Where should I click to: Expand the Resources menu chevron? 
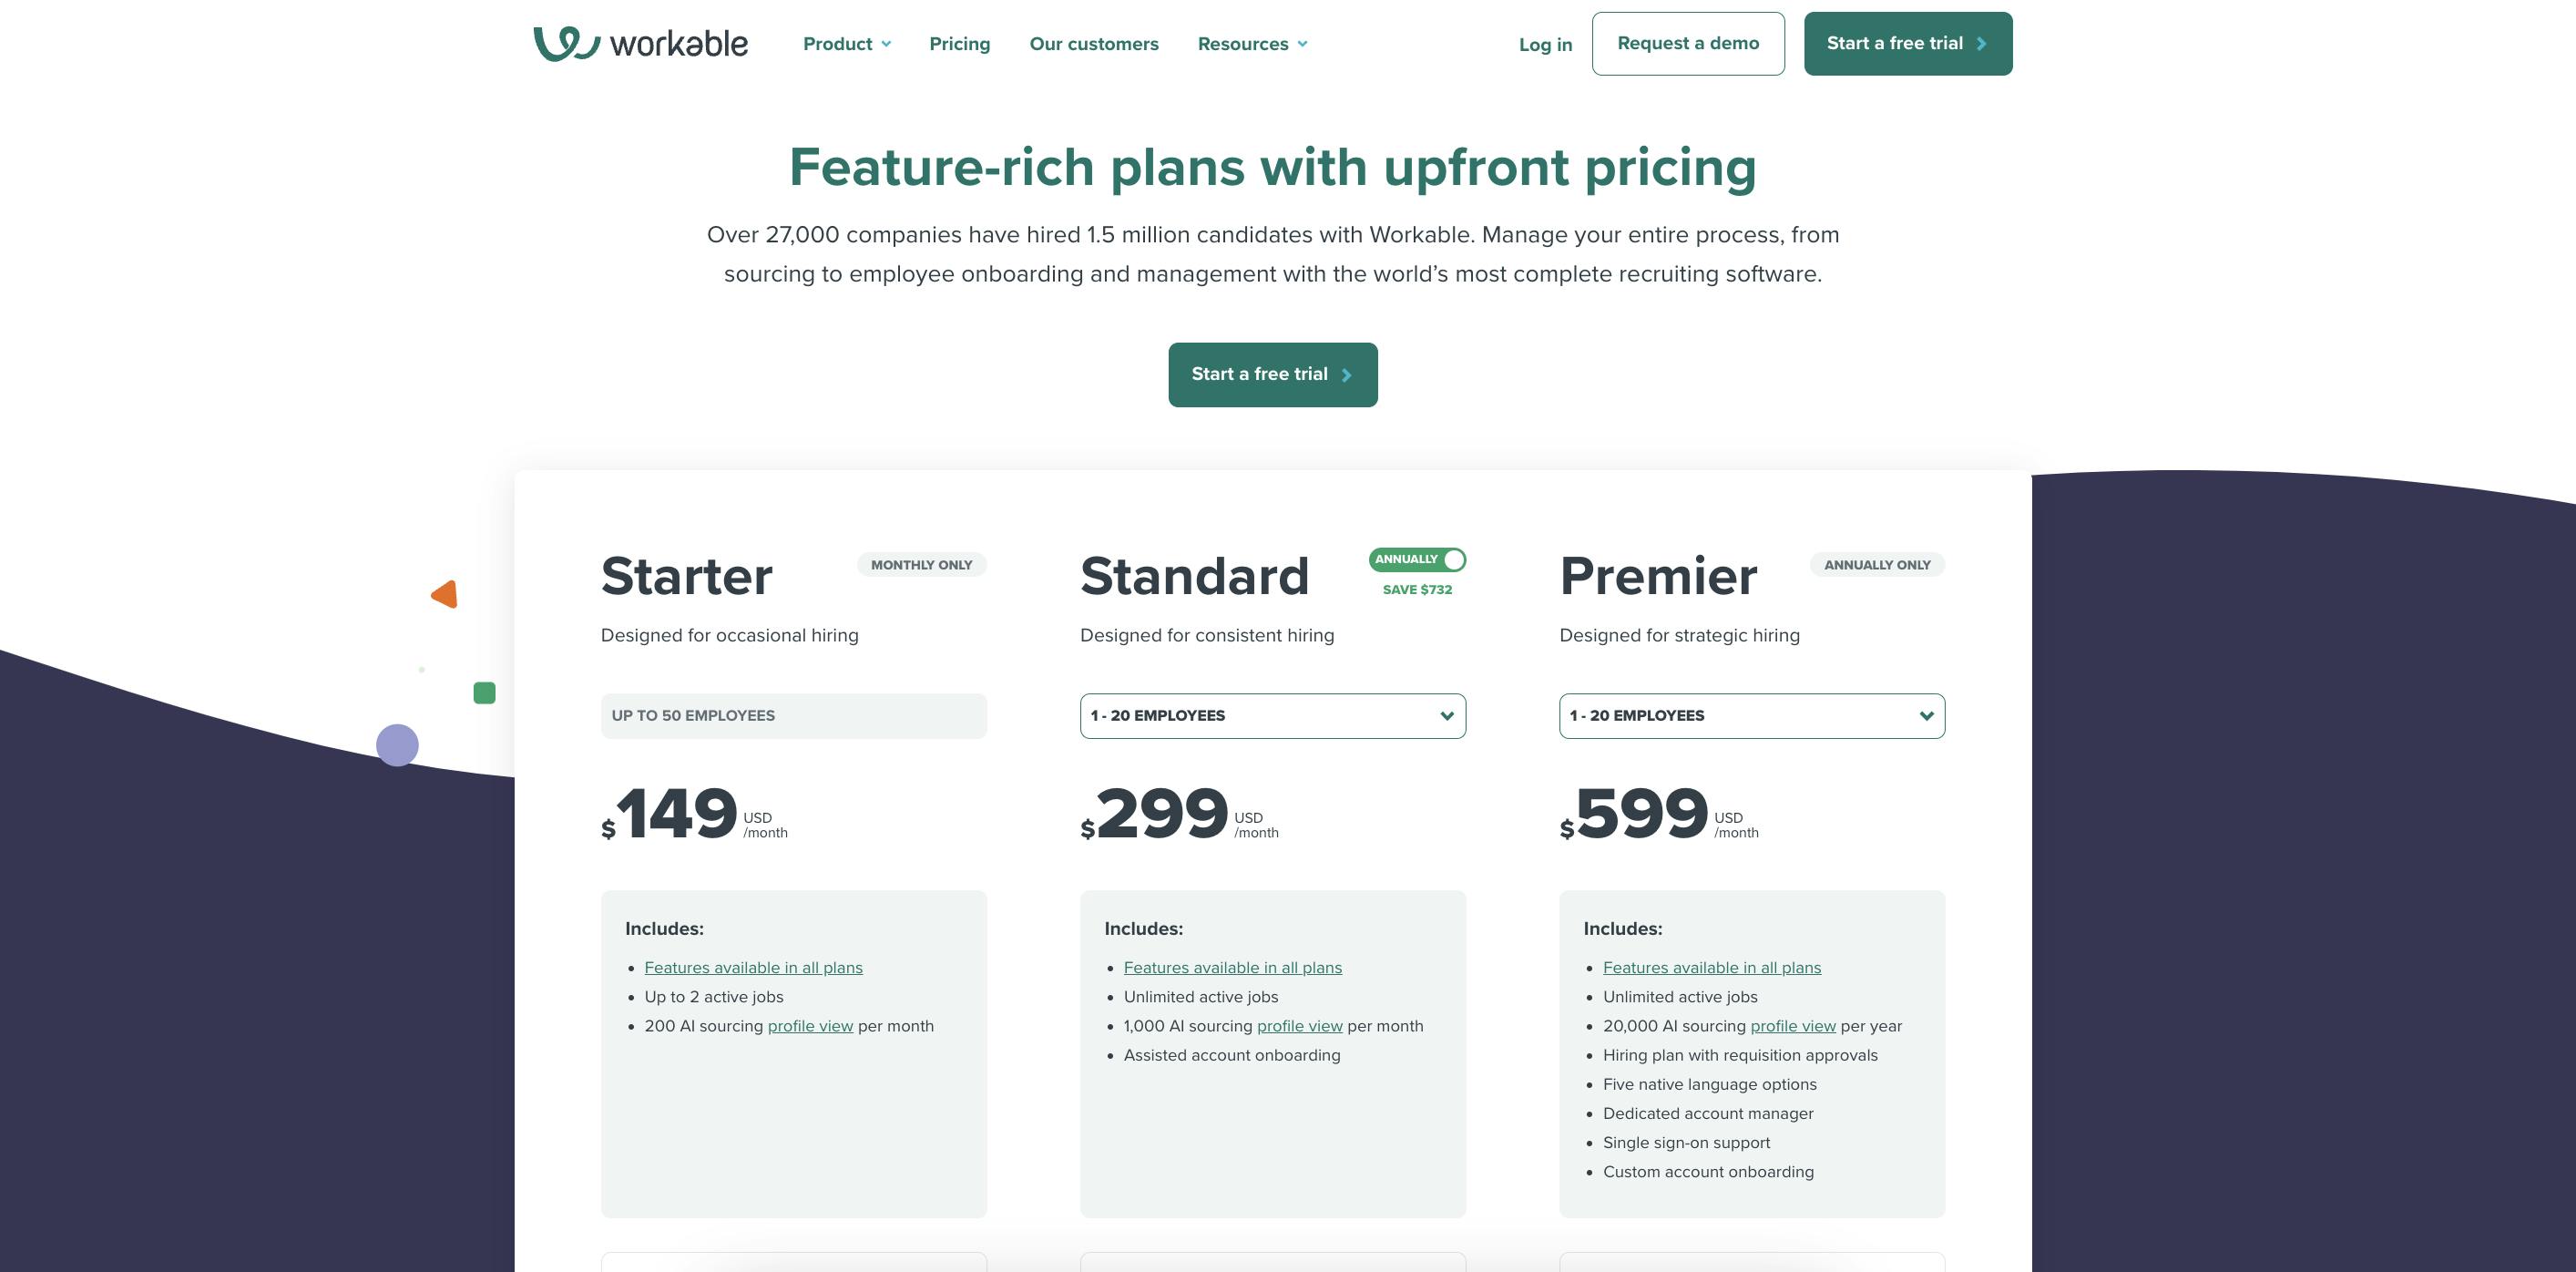click(x=1302, y=44)
